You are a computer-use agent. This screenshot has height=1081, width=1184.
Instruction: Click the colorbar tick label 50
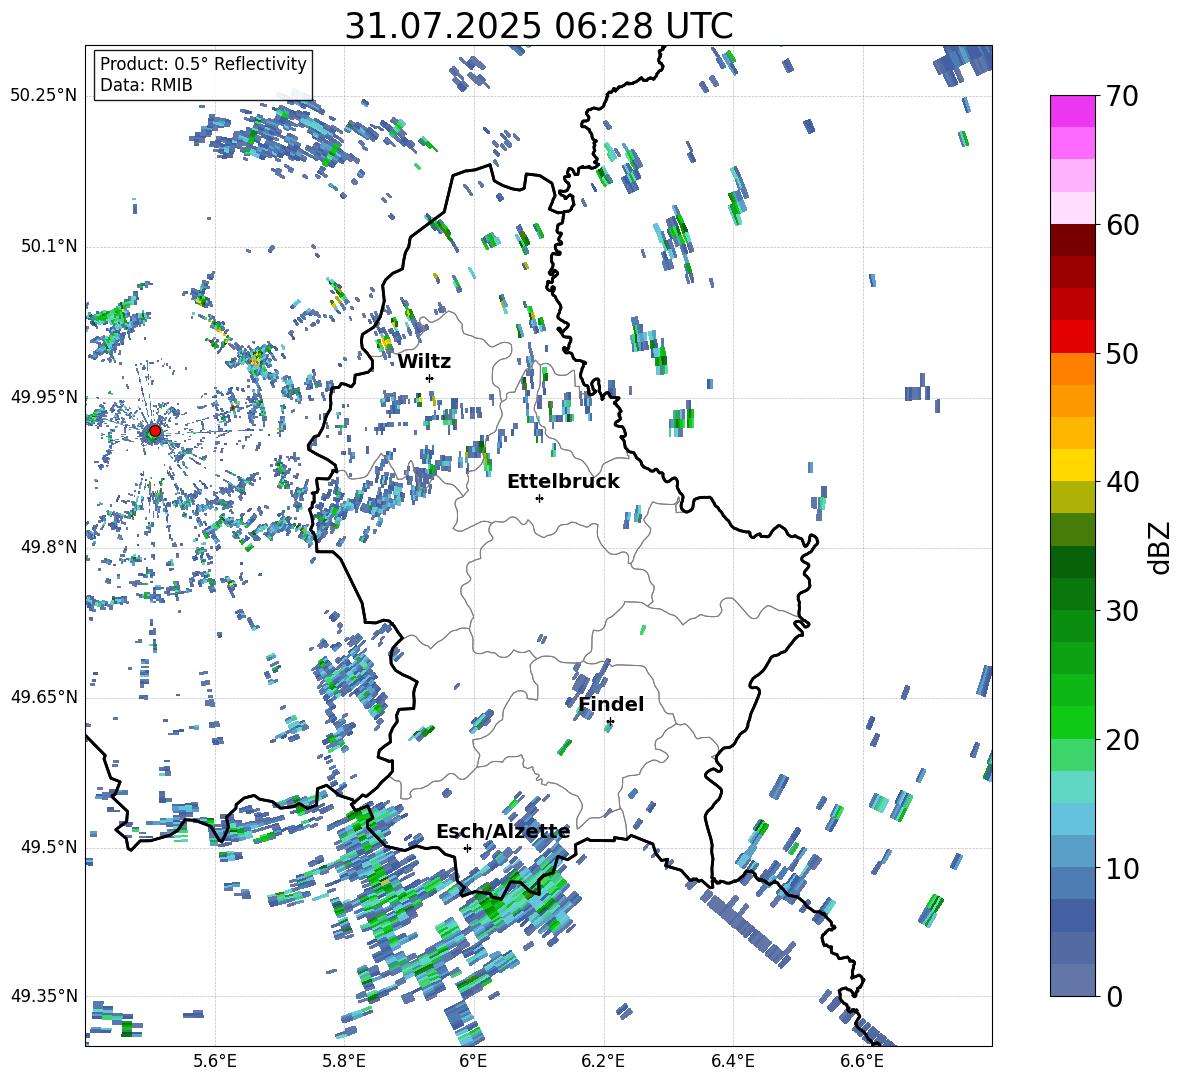point(1122,353)
